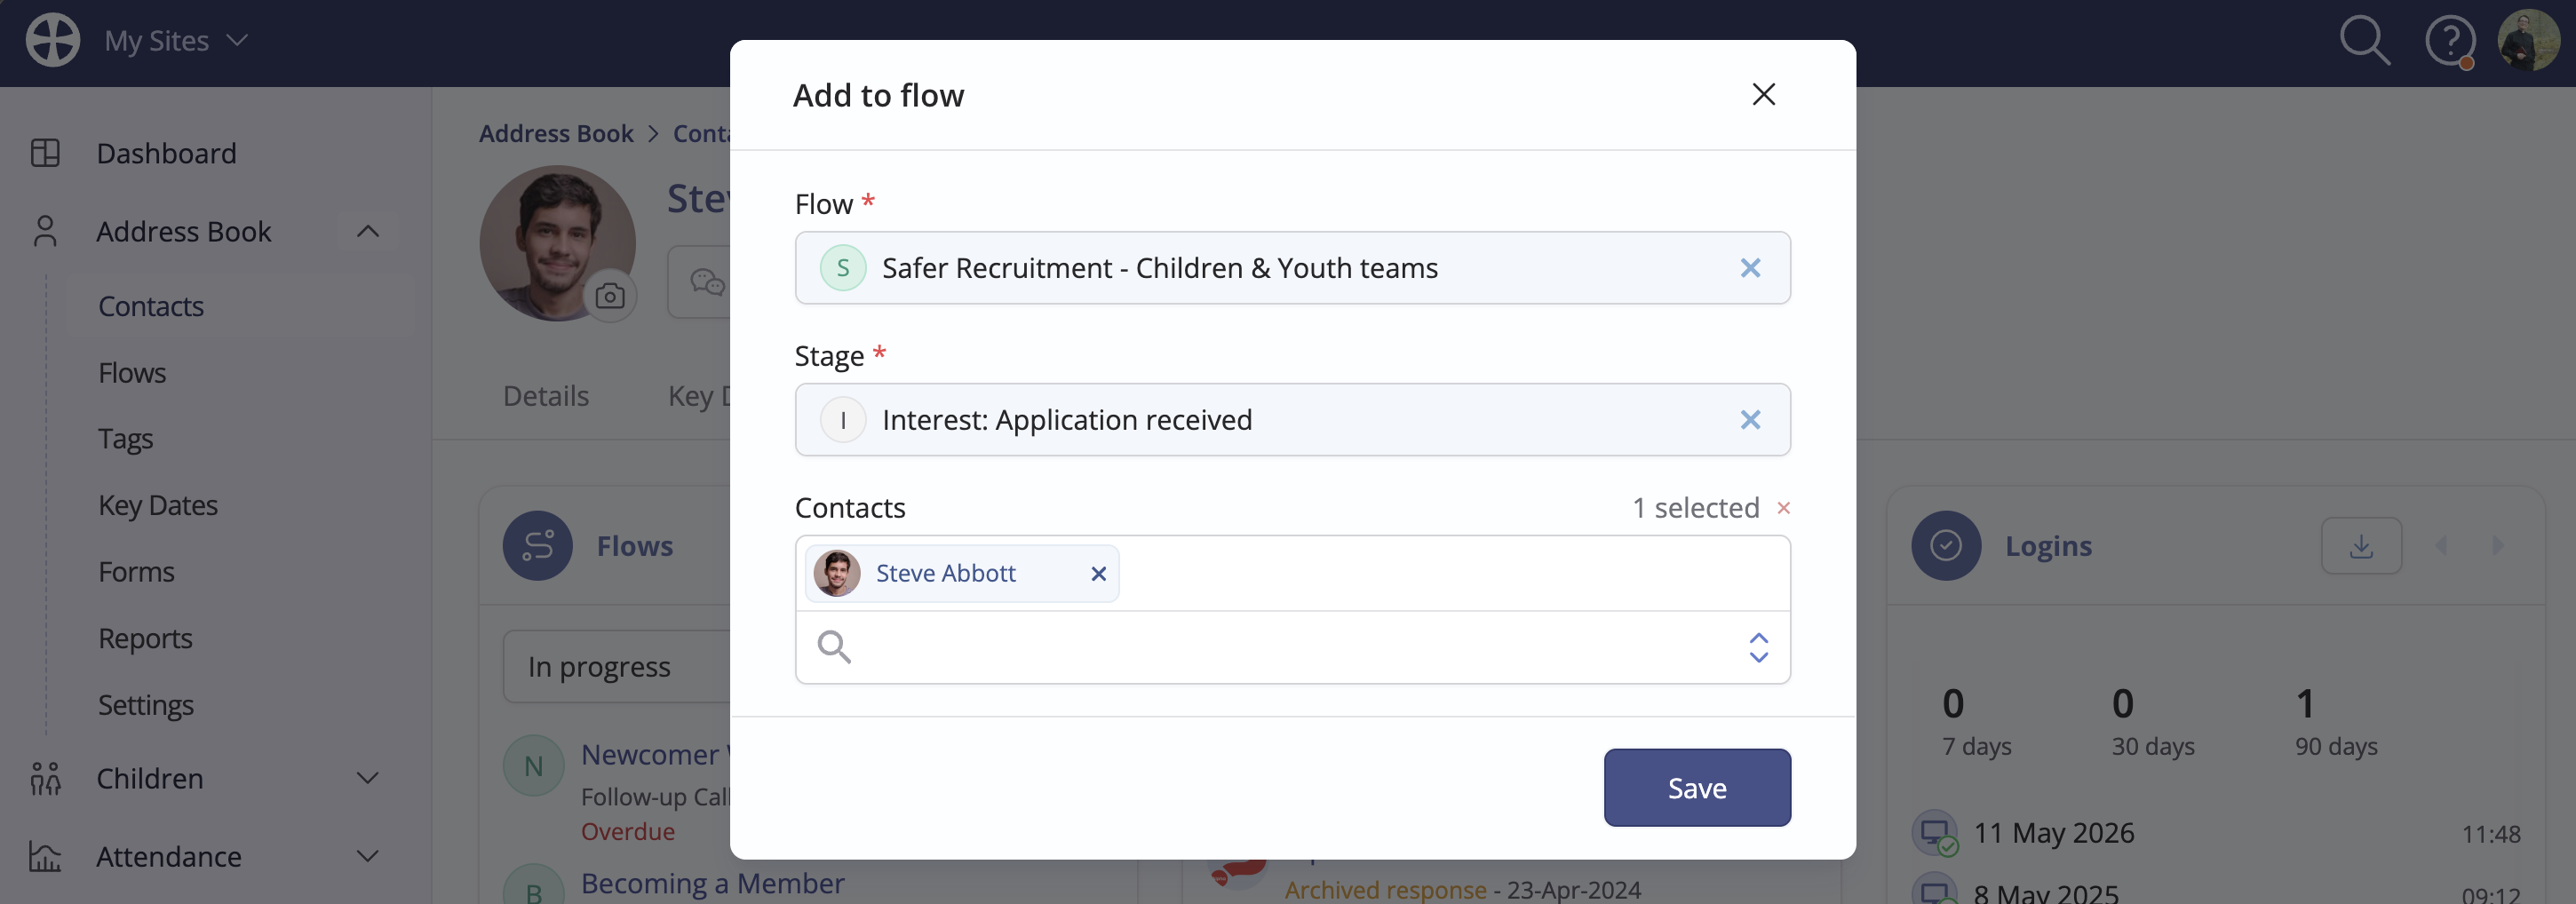This screenshot has height=904, width=2576.
Task: Click the Newcomer flow N badge
Action: (534, 766)
